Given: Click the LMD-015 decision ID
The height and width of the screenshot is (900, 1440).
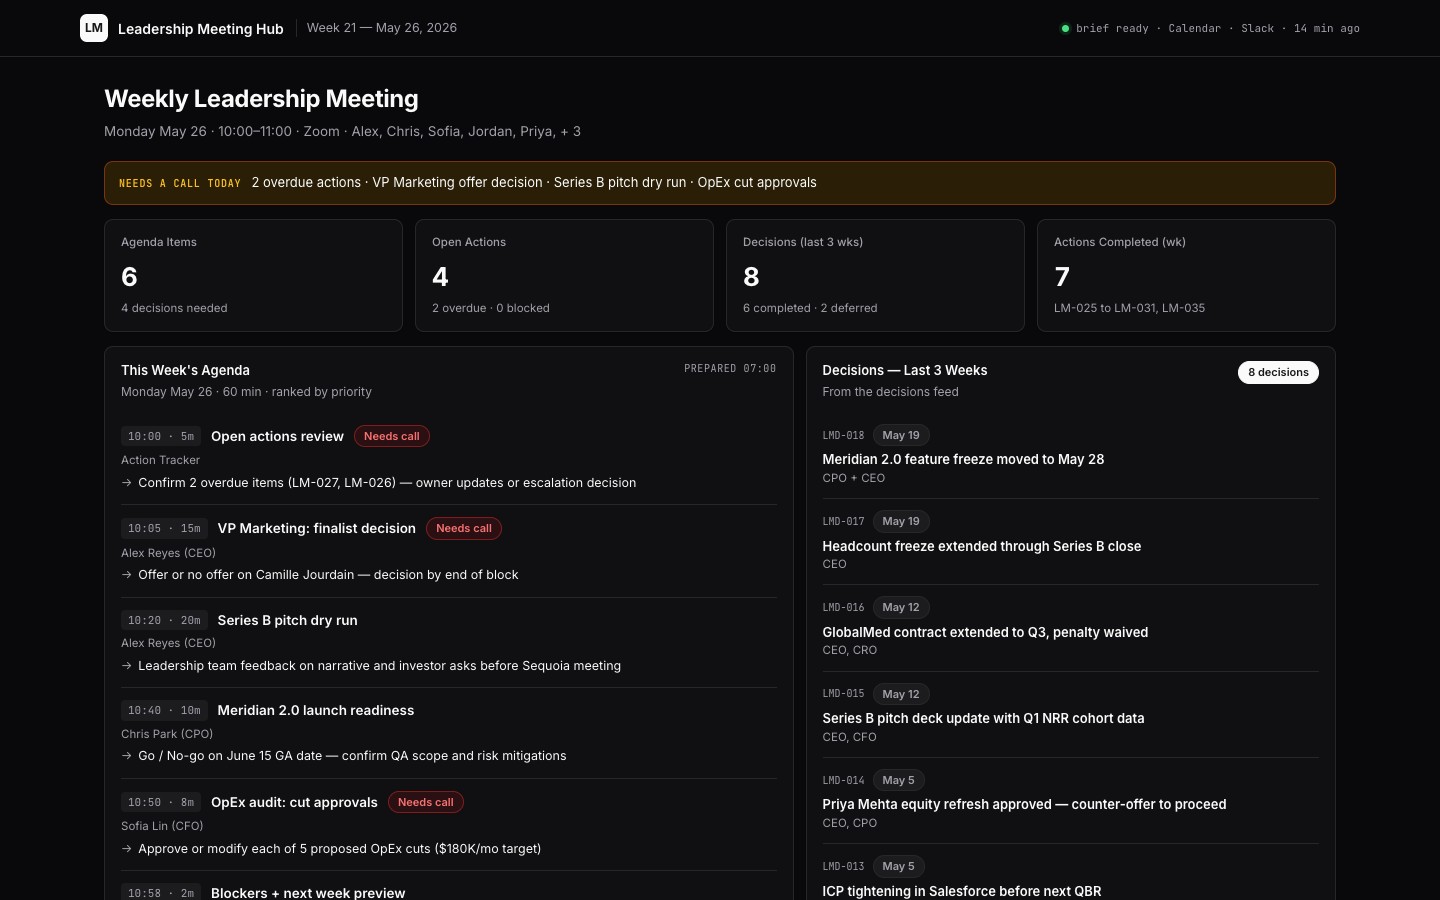Looking at the screenshot, I should 843,694.
